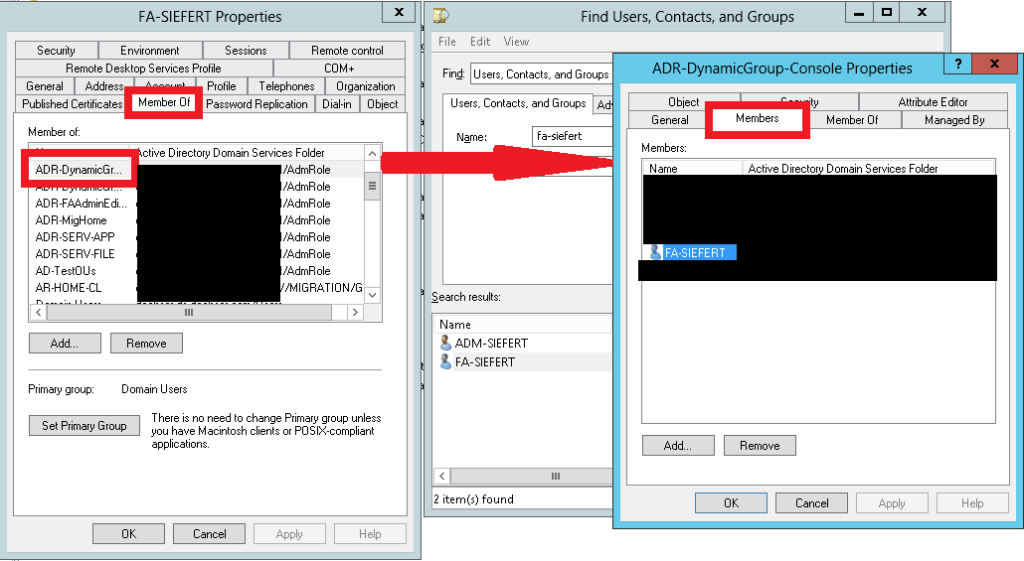1024x561 pixels.
Task: Click the Find window title bar icon
Action: [442, 16]
